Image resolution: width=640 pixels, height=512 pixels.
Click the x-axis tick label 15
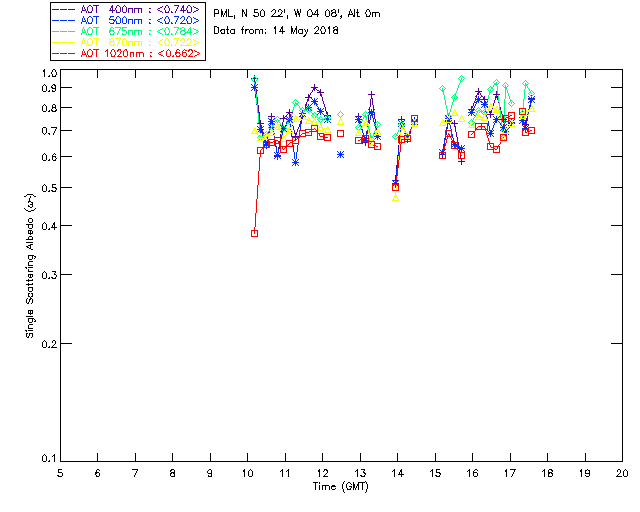(435, 472)
